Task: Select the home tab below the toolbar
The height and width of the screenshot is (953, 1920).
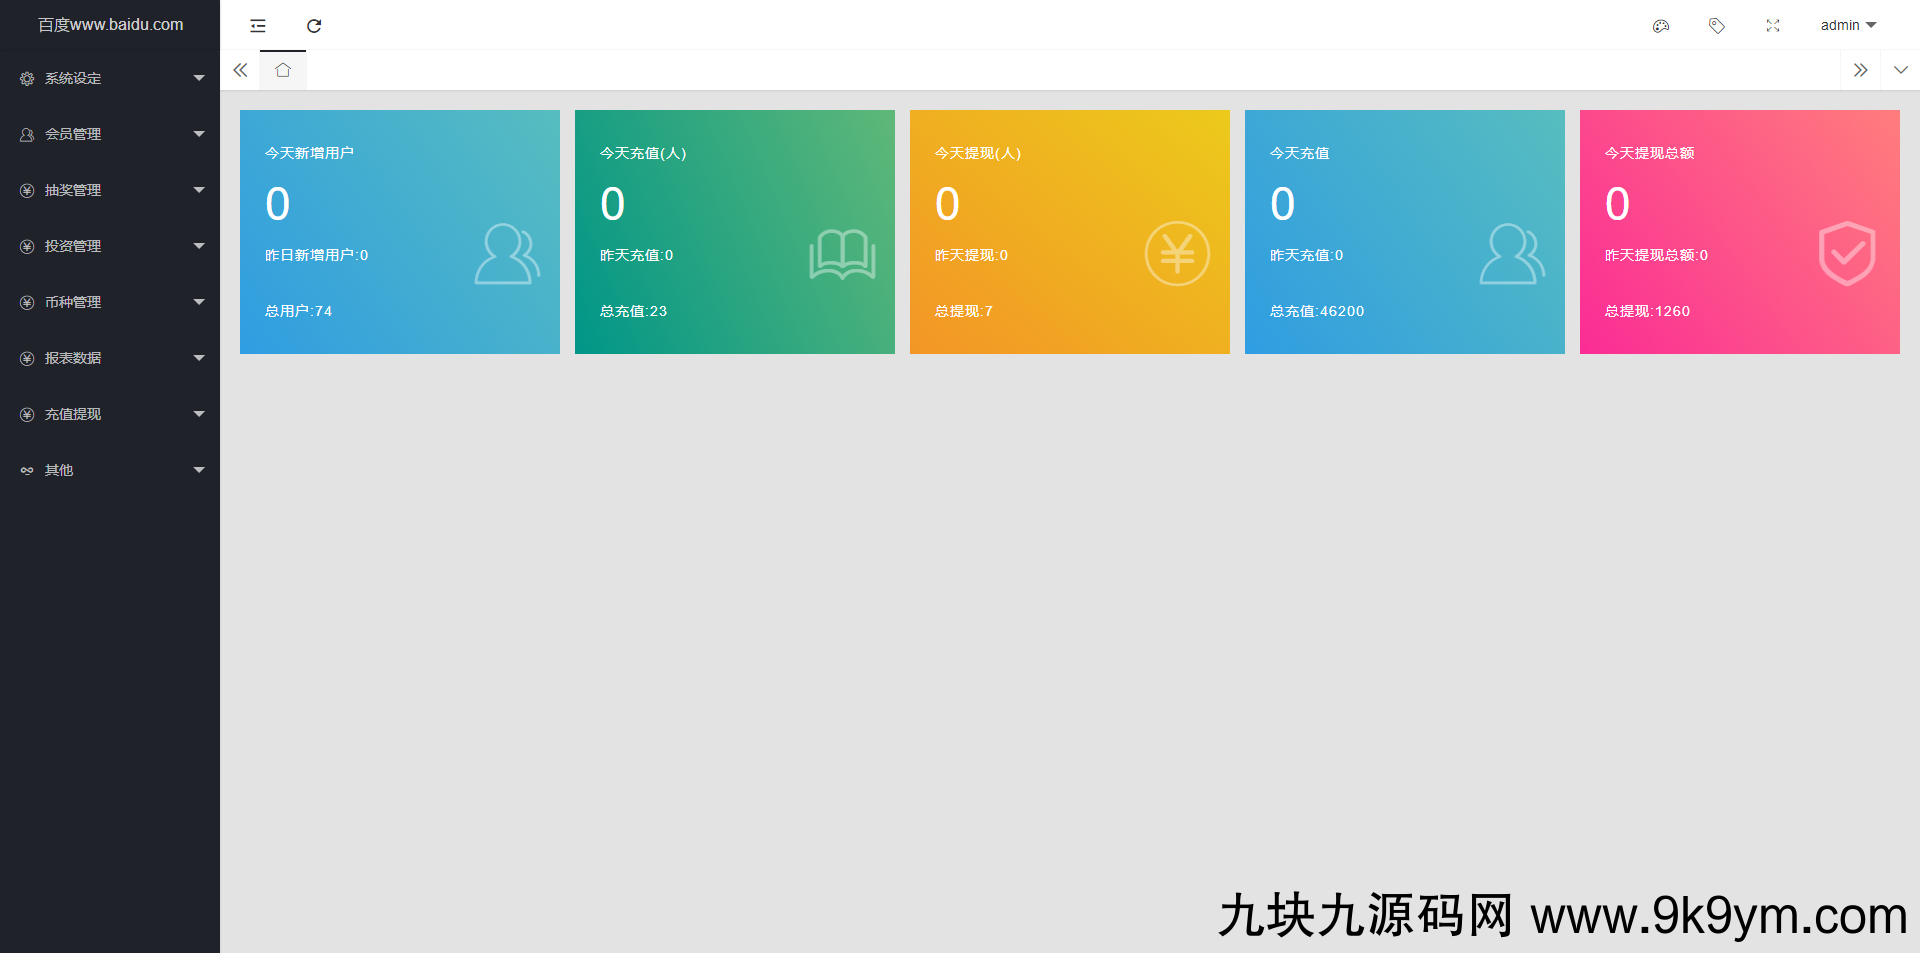Action: coord(282,70)
